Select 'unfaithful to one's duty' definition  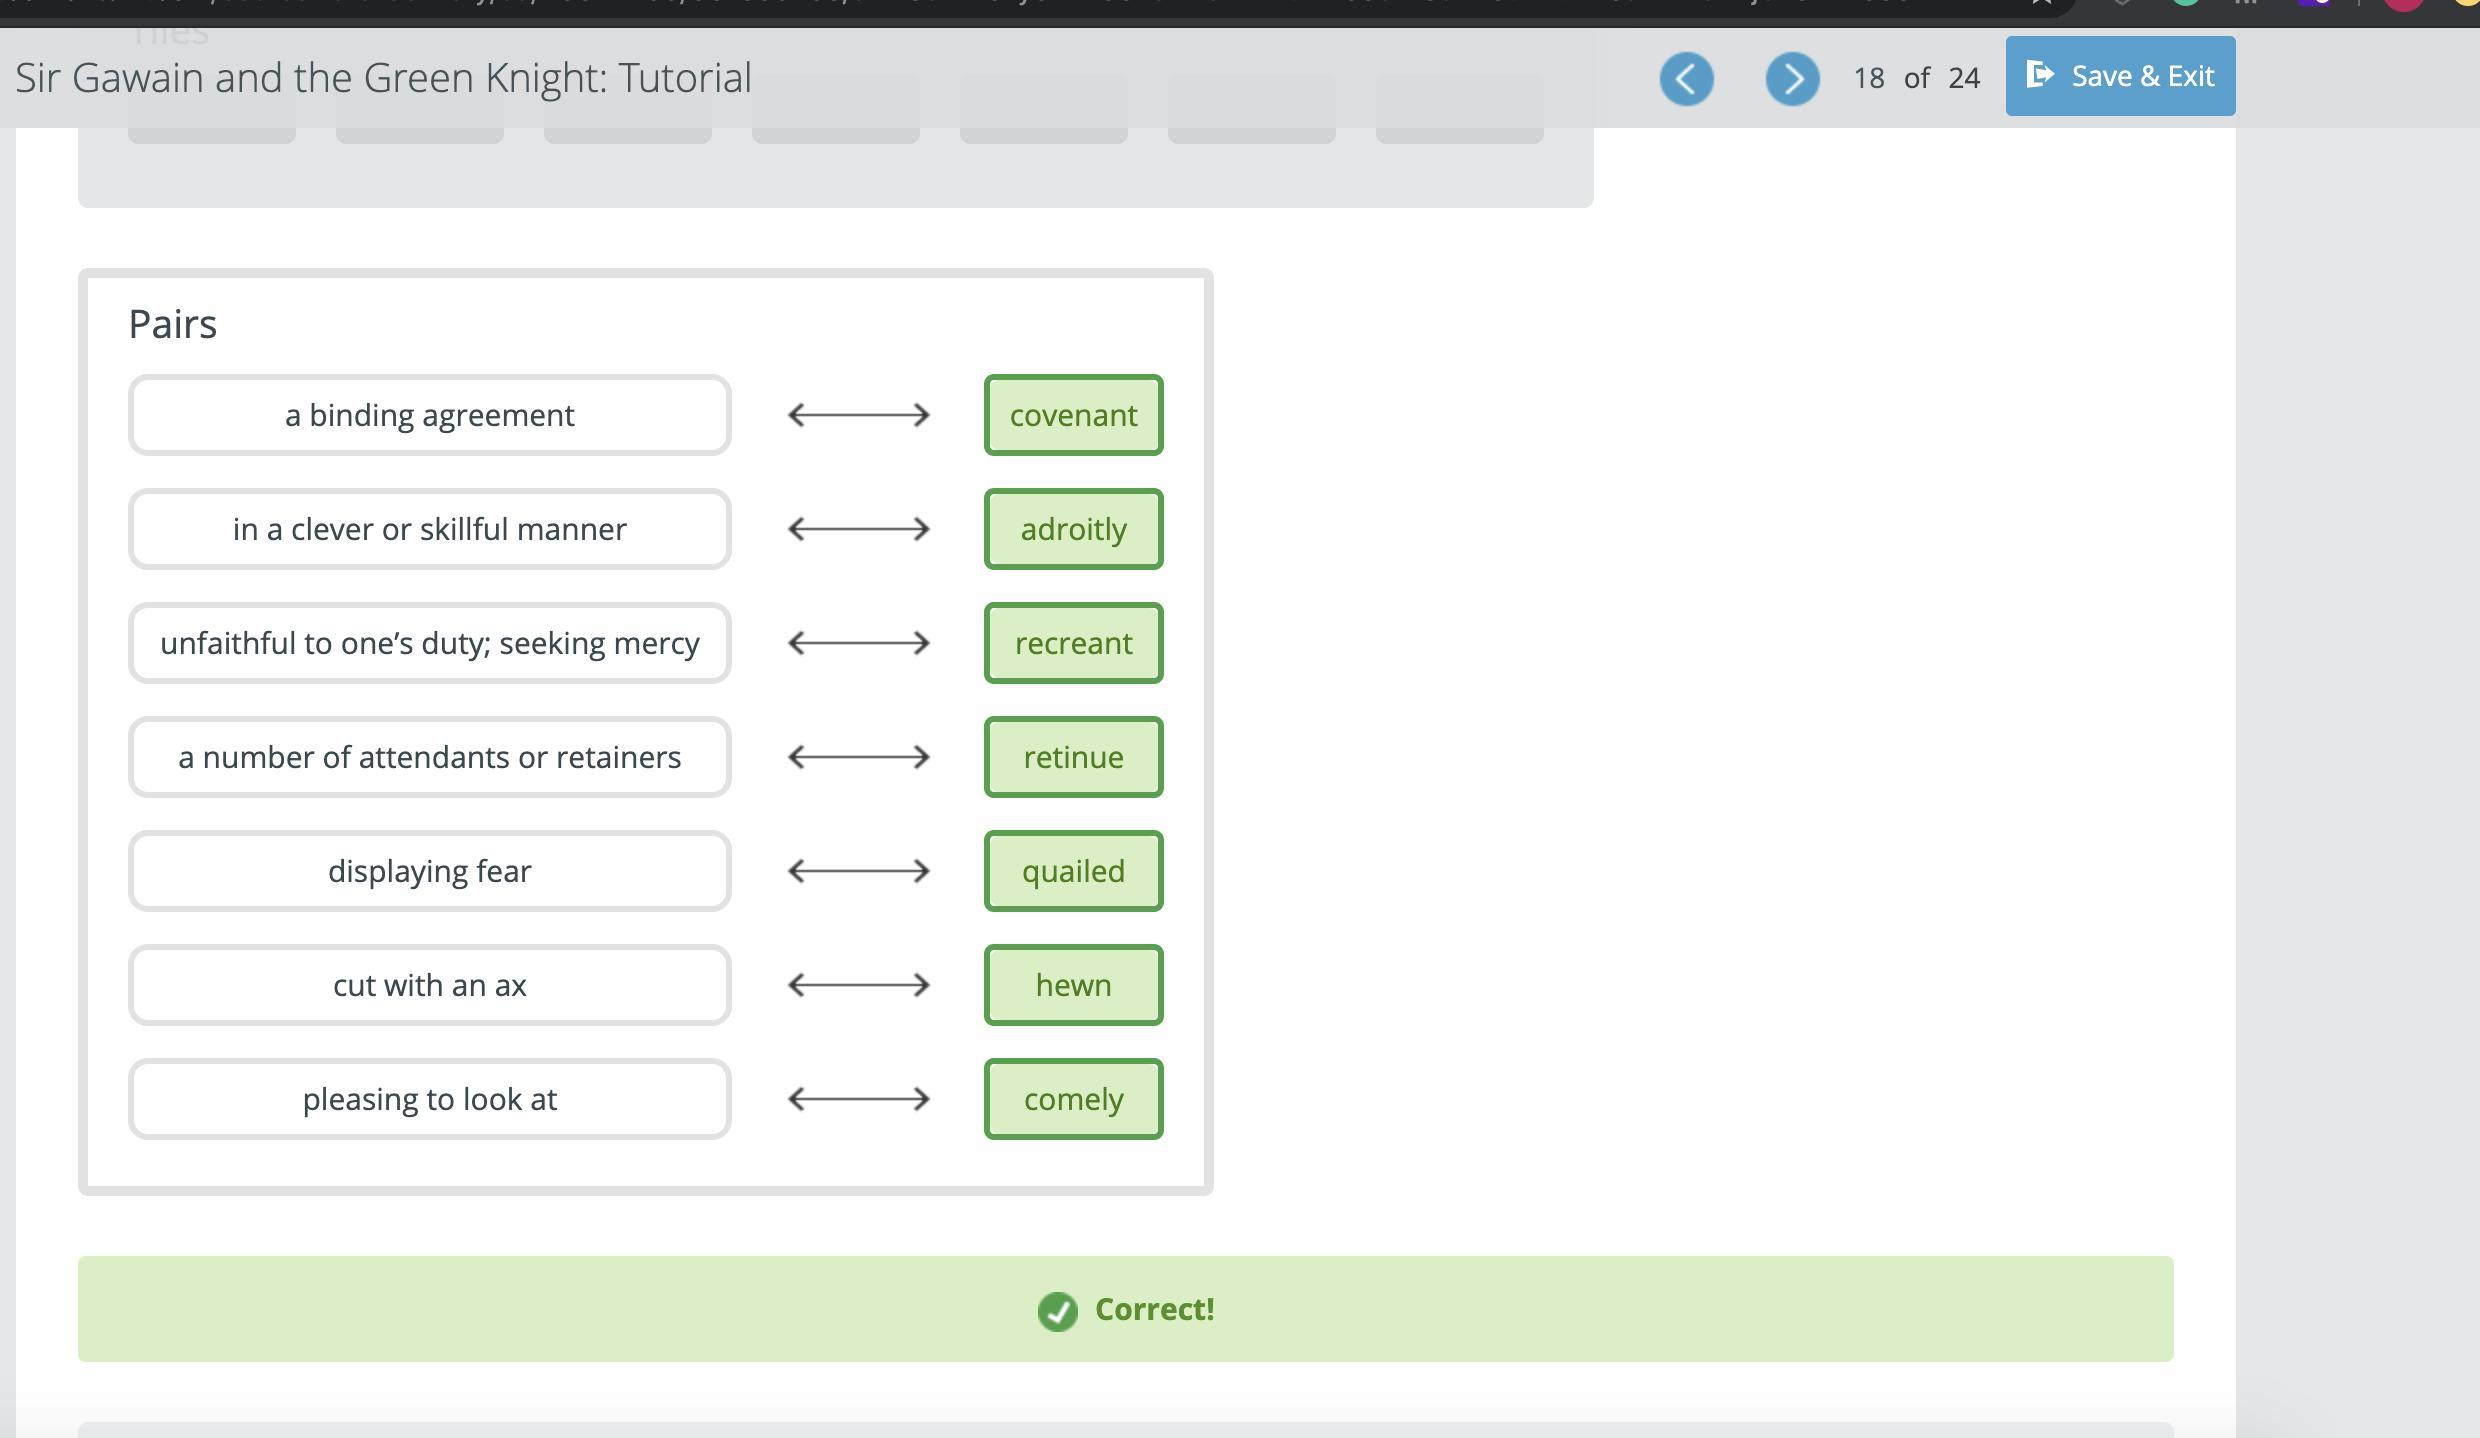(429, 643)
